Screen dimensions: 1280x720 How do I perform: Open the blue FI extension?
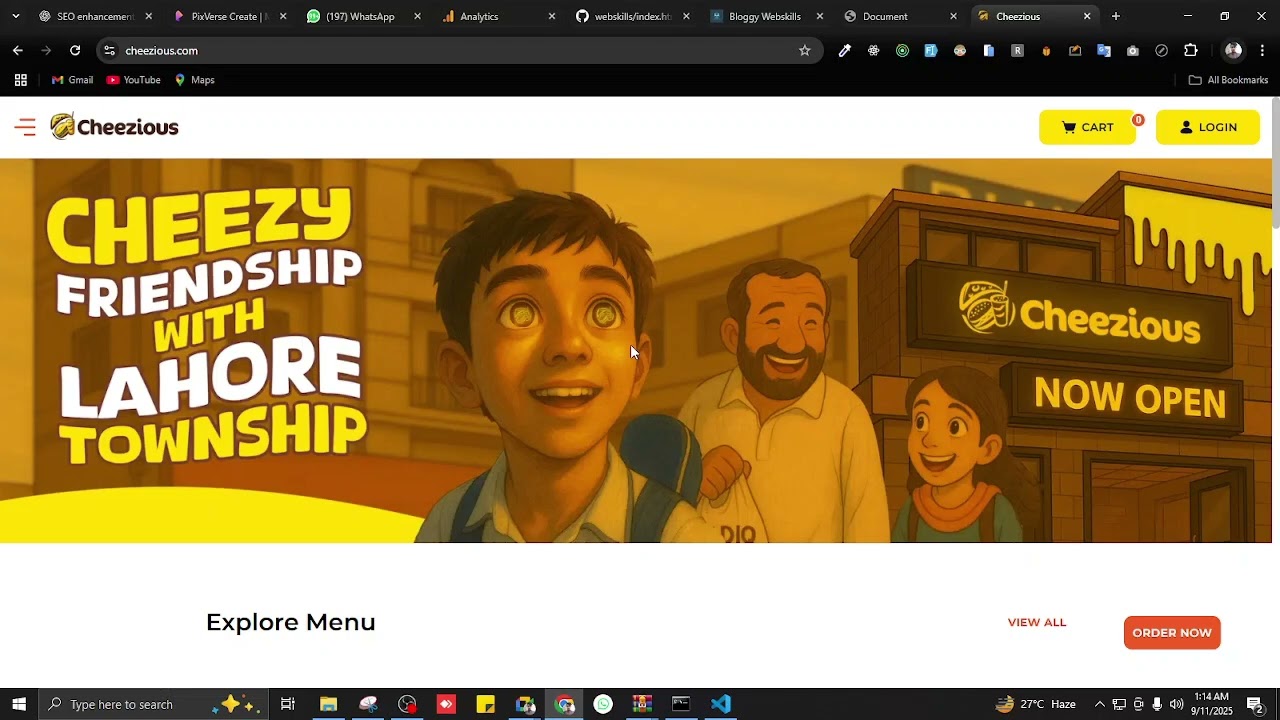931,50
